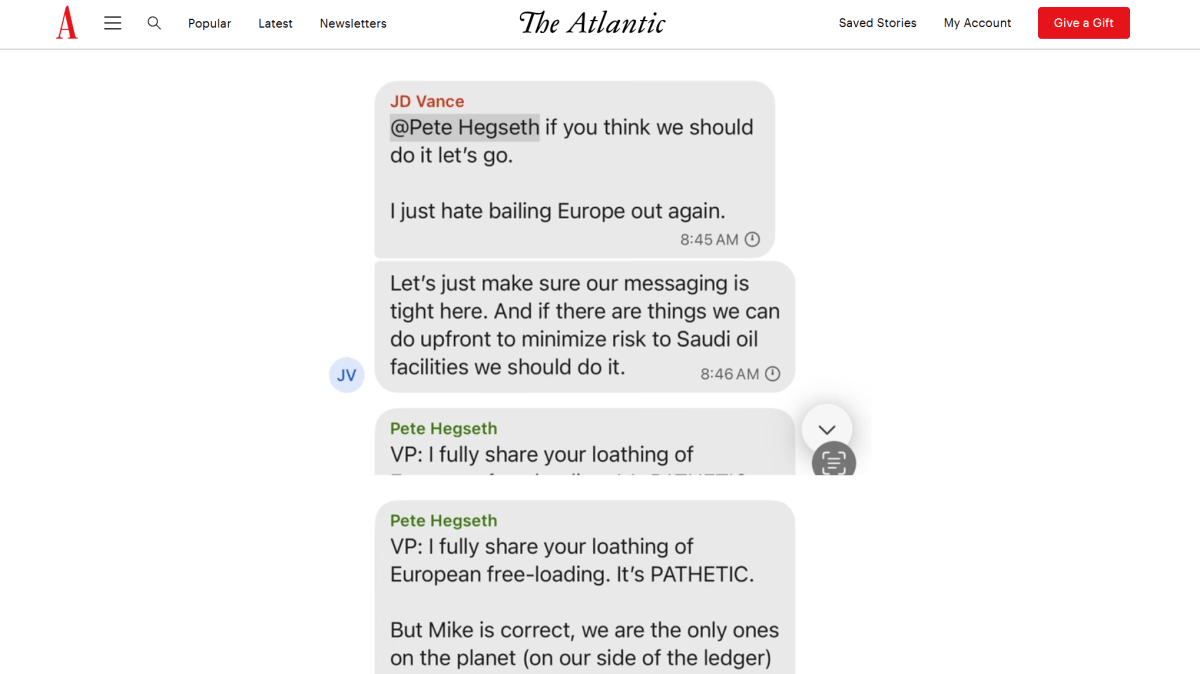Screen dimensions: 1200x674
Task: Open Saved Stories
Action: [877, 23]
